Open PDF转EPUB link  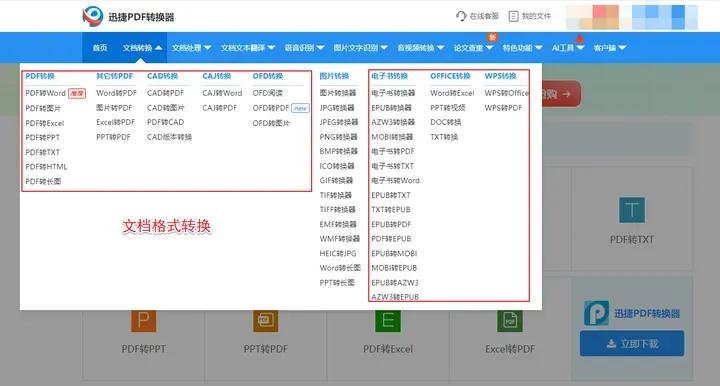click(x=391, y=239)
